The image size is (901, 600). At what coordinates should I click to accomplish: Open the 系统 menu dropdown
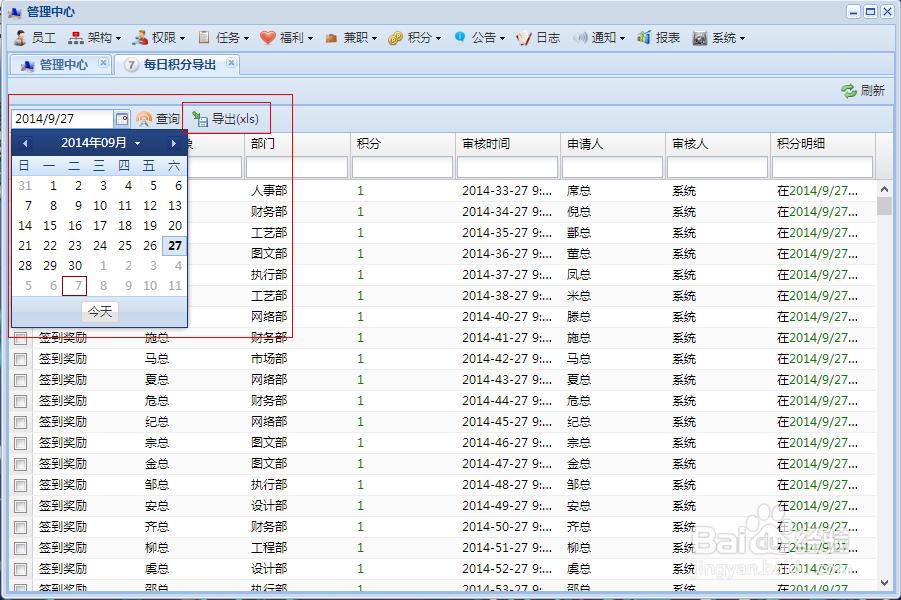pos(719,38)
